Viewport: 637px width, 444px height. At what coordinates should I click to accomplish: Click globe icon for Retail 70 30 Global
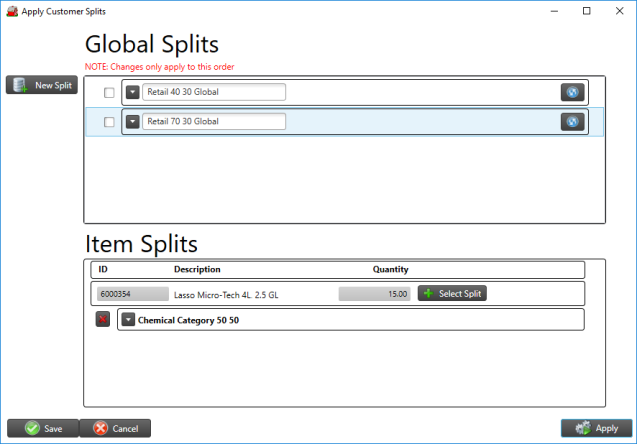point(571,122)
